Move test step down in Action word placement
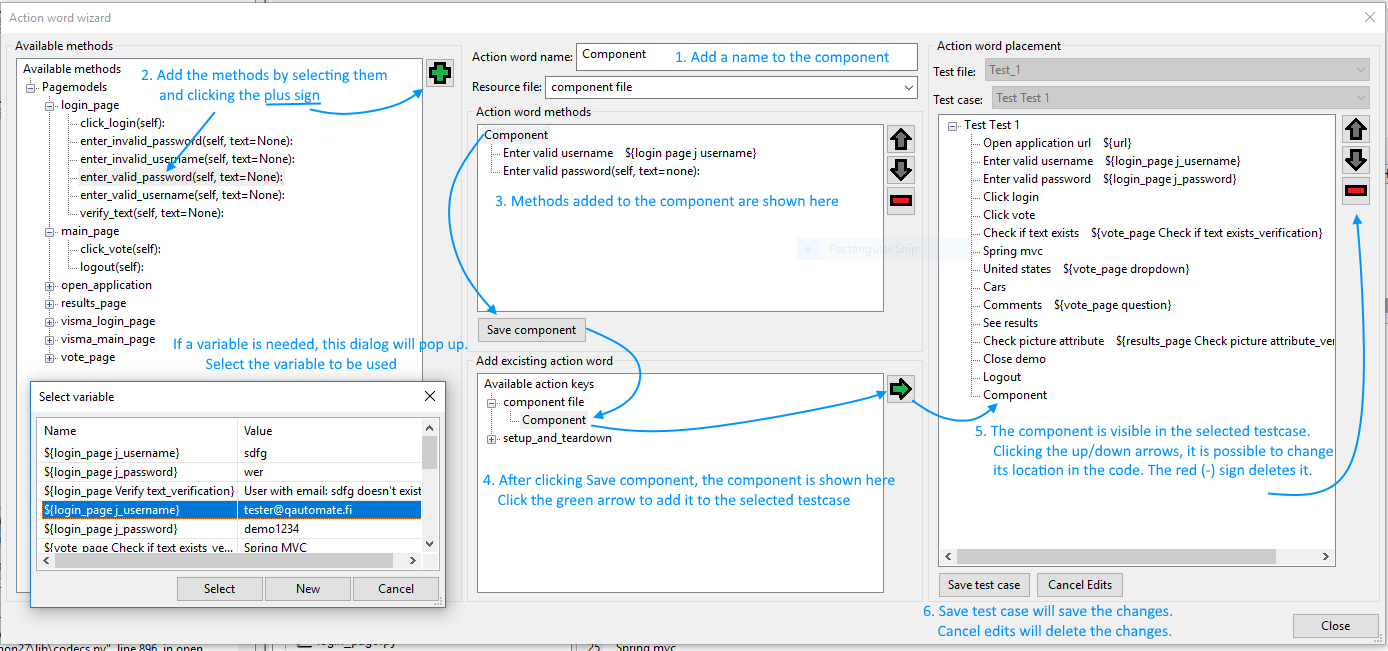Image resolution: width=1388 pixels, height=651 pixels. (1356, 160)
